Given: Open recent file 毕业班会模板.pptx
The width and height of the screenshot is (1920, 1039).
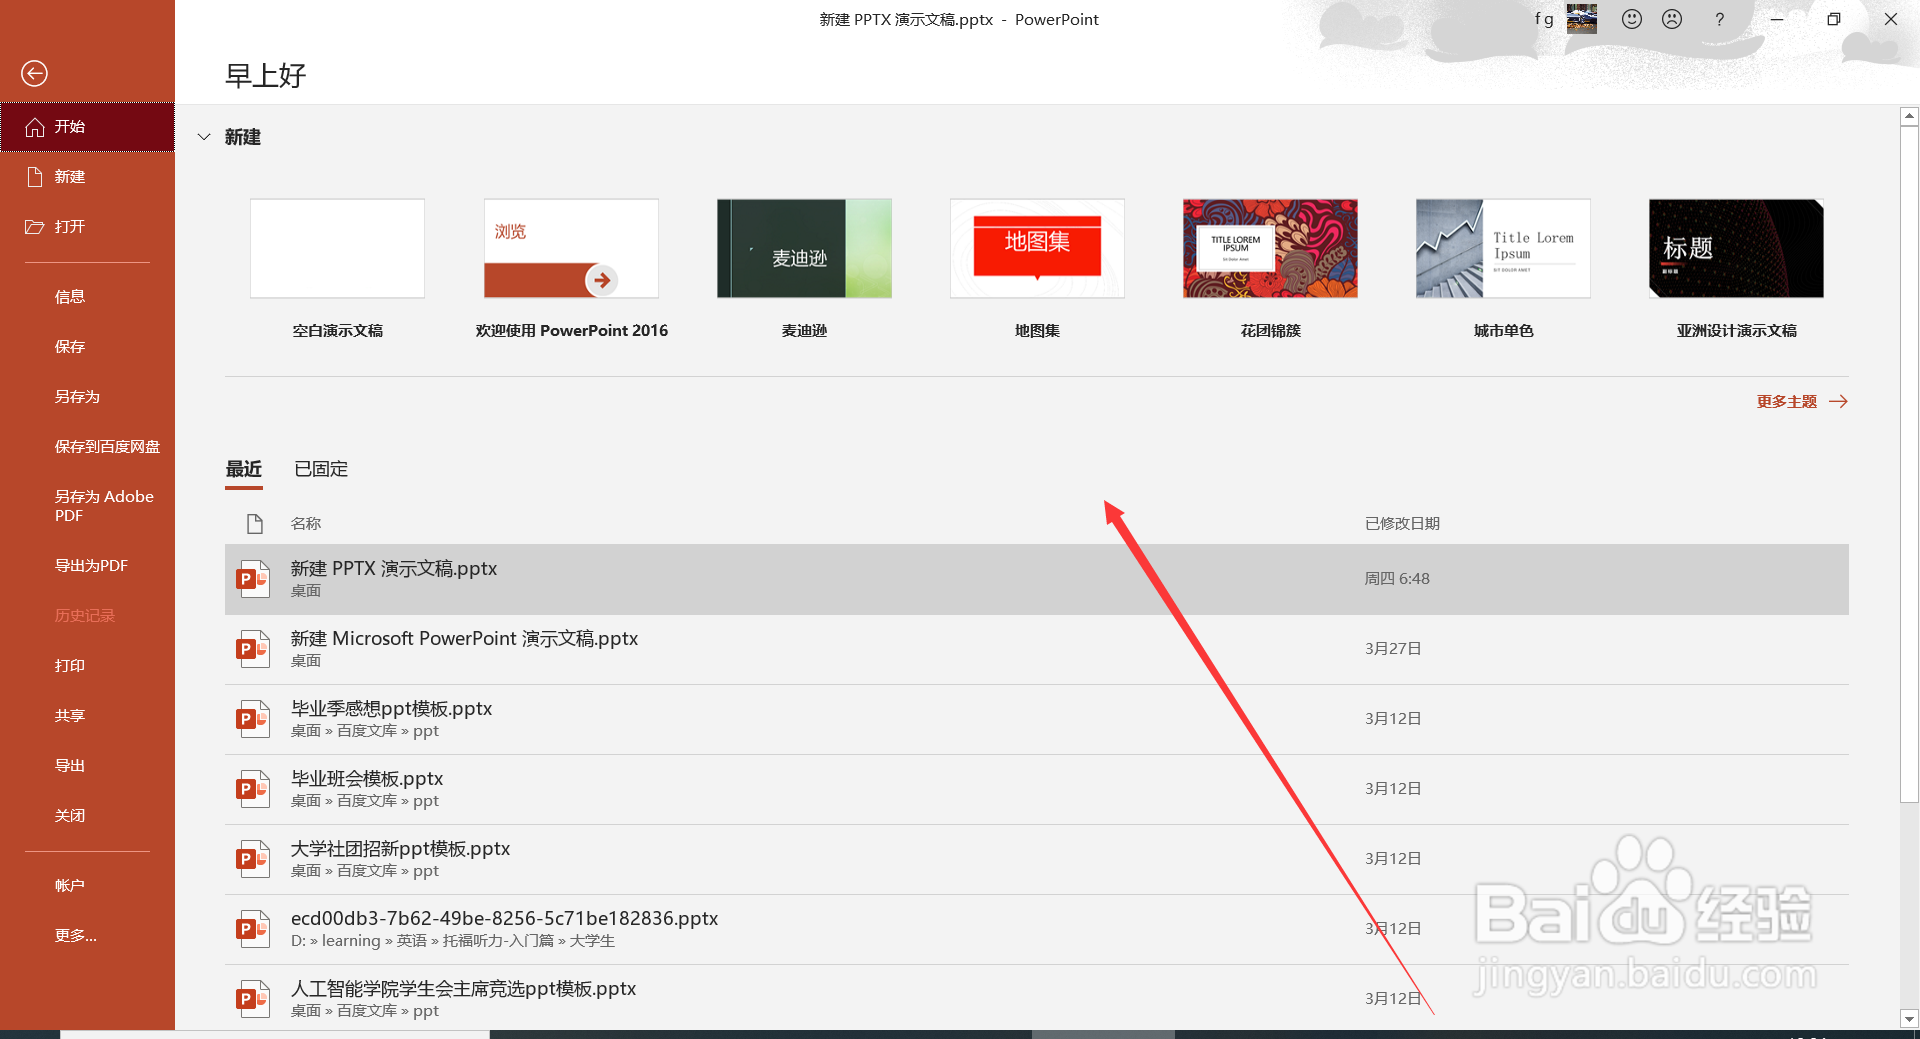Looking at the screenshot, I should pyautogui.click(x=1037, y=789).
